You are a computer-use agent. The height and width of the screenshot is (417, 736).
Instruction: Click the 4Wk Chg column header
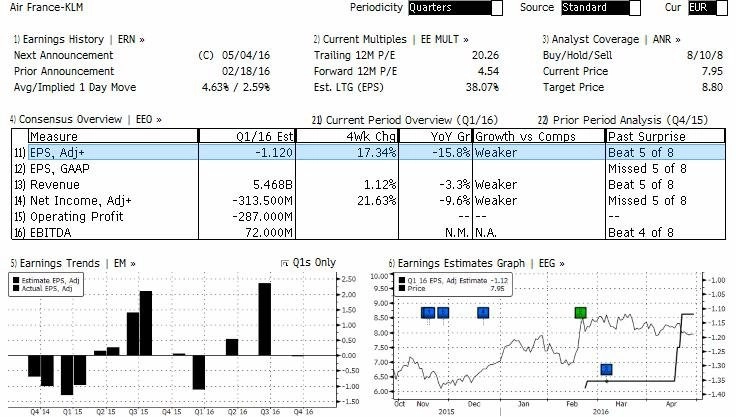click(347, 136)
